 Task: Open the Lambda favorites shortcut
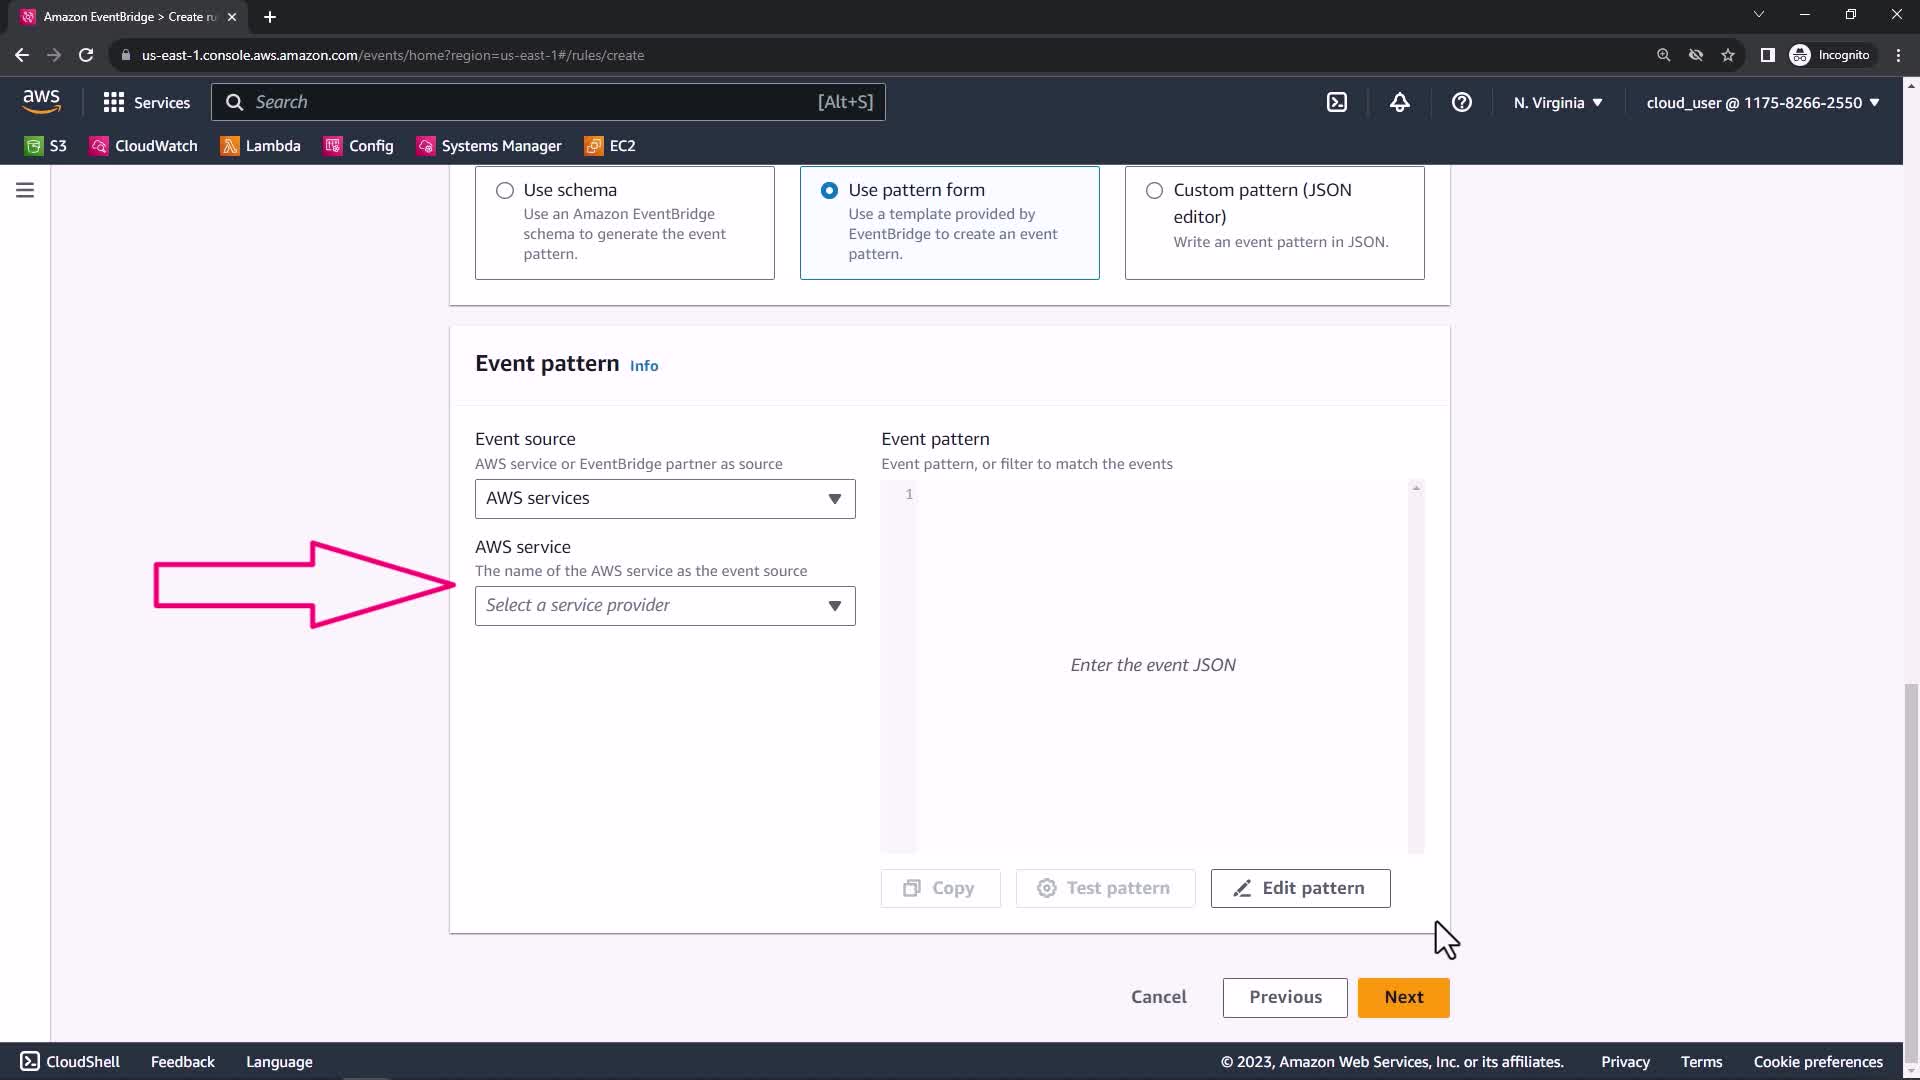tap(260, 146)
